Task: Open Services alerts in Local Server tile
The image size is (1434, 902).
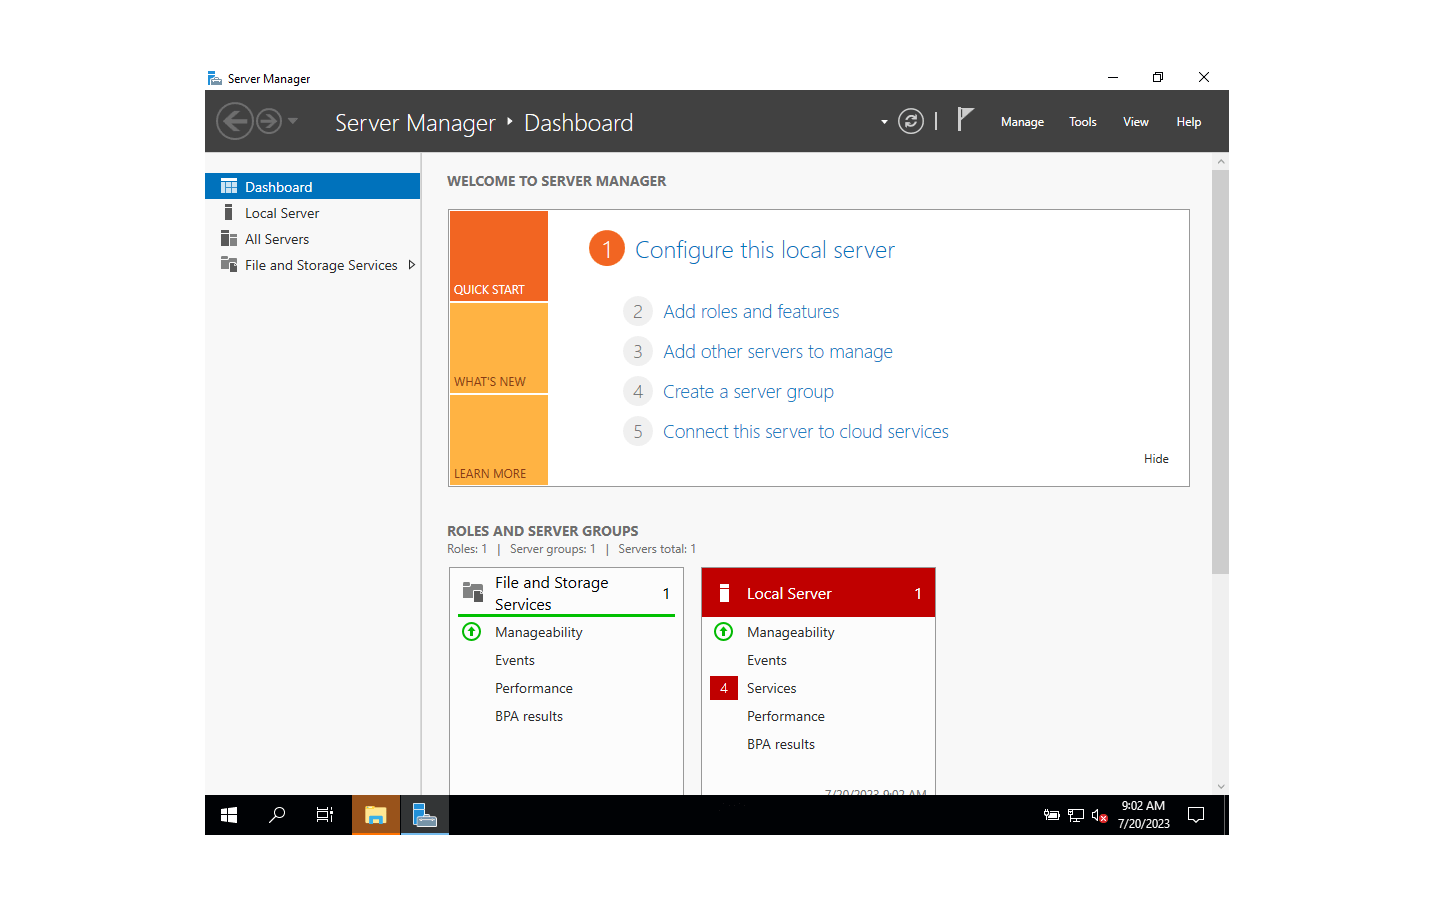Action: coord(772,688)
